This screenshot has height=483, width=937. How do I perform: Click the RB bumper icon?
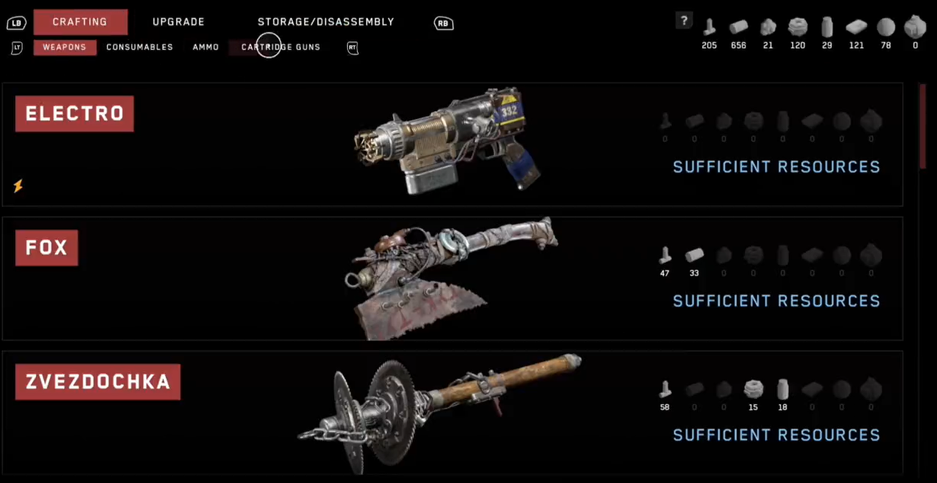point(443,23)
